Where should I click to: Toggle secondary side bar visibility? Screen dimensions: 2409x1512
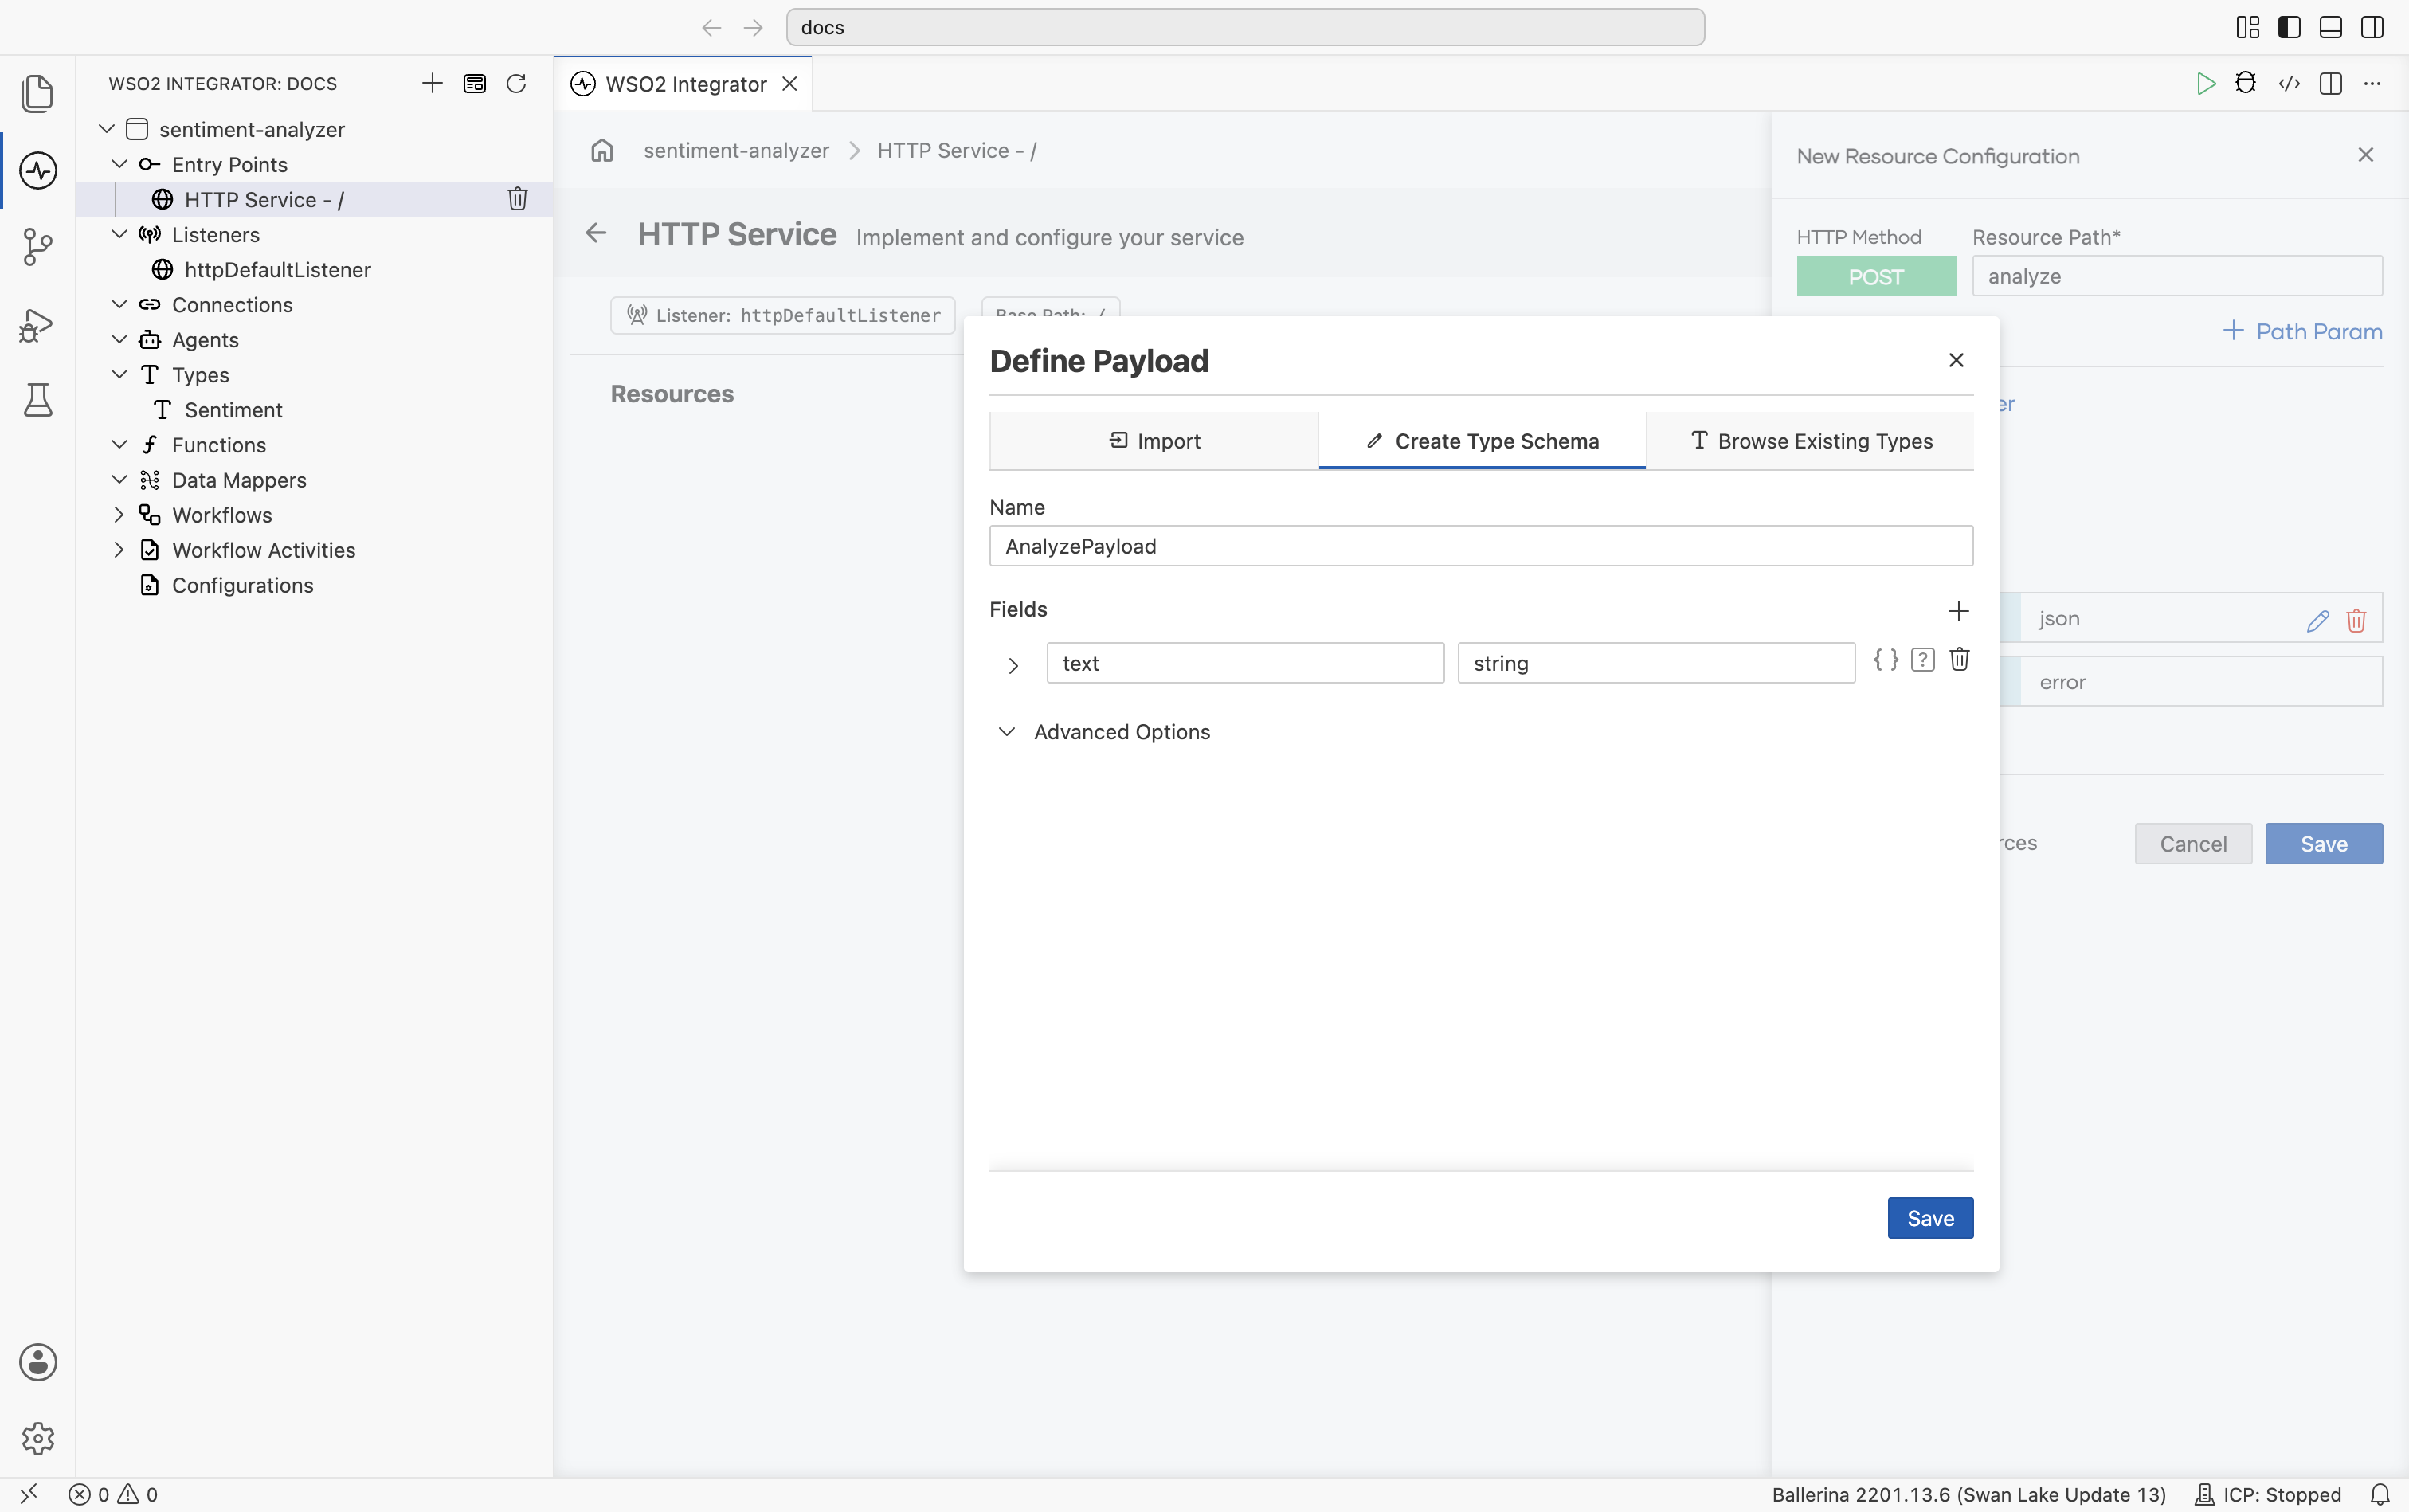click(2372, 27)
